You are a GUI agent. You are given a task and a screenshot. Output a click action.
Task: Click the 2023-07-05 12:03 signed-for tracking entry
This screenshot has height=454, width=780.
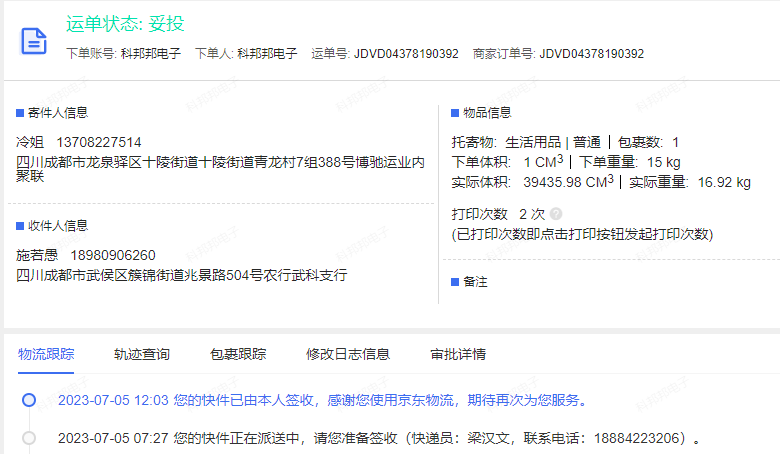(x=323, y=400)
